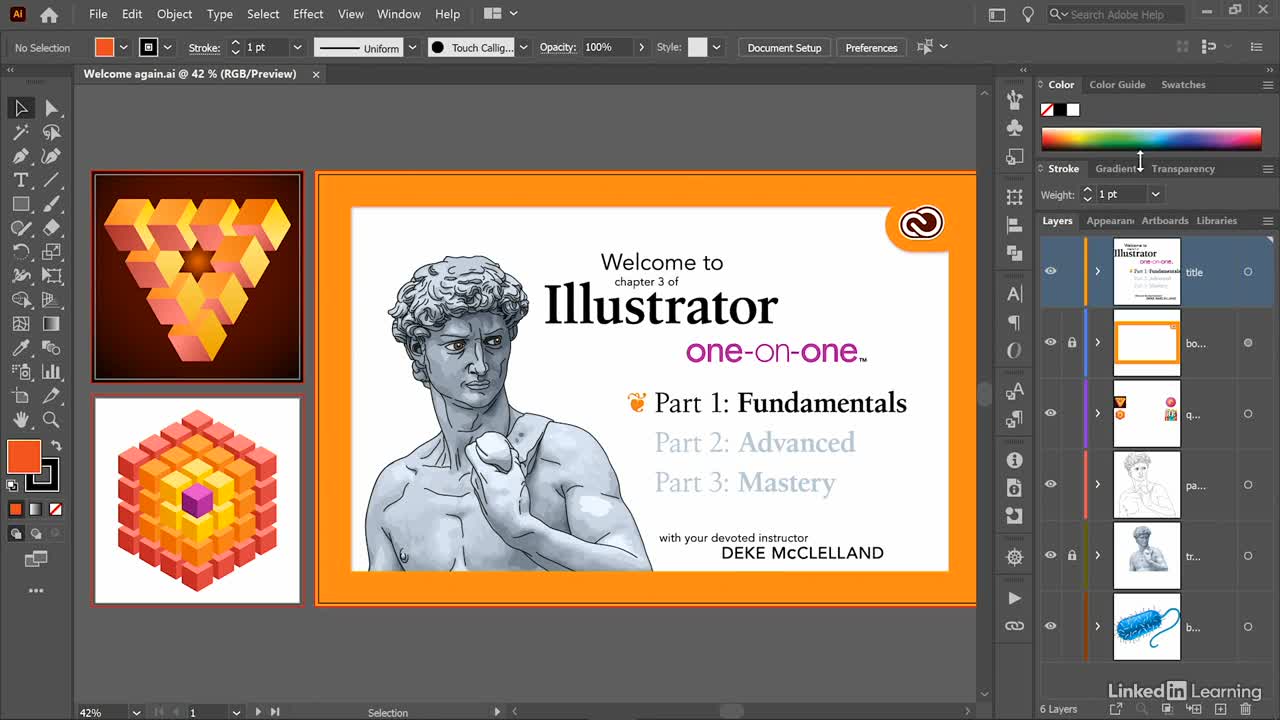
Task: Click the Document Setup button
Action: [x=784, y=47]
